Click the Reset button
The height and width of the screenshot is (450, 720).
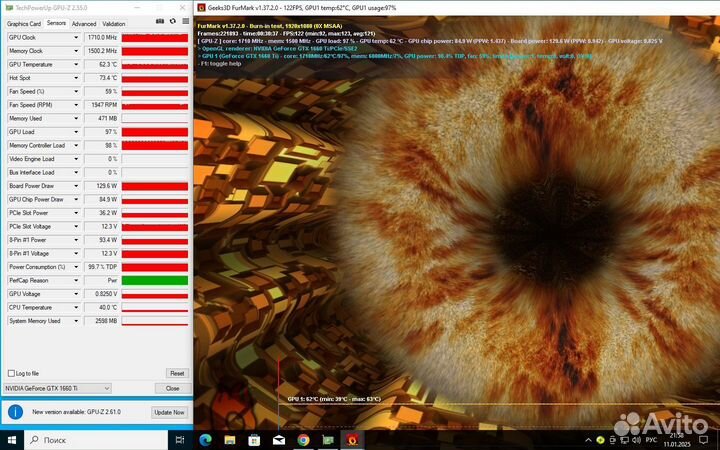pyautogui.click(x=176, y=373)
